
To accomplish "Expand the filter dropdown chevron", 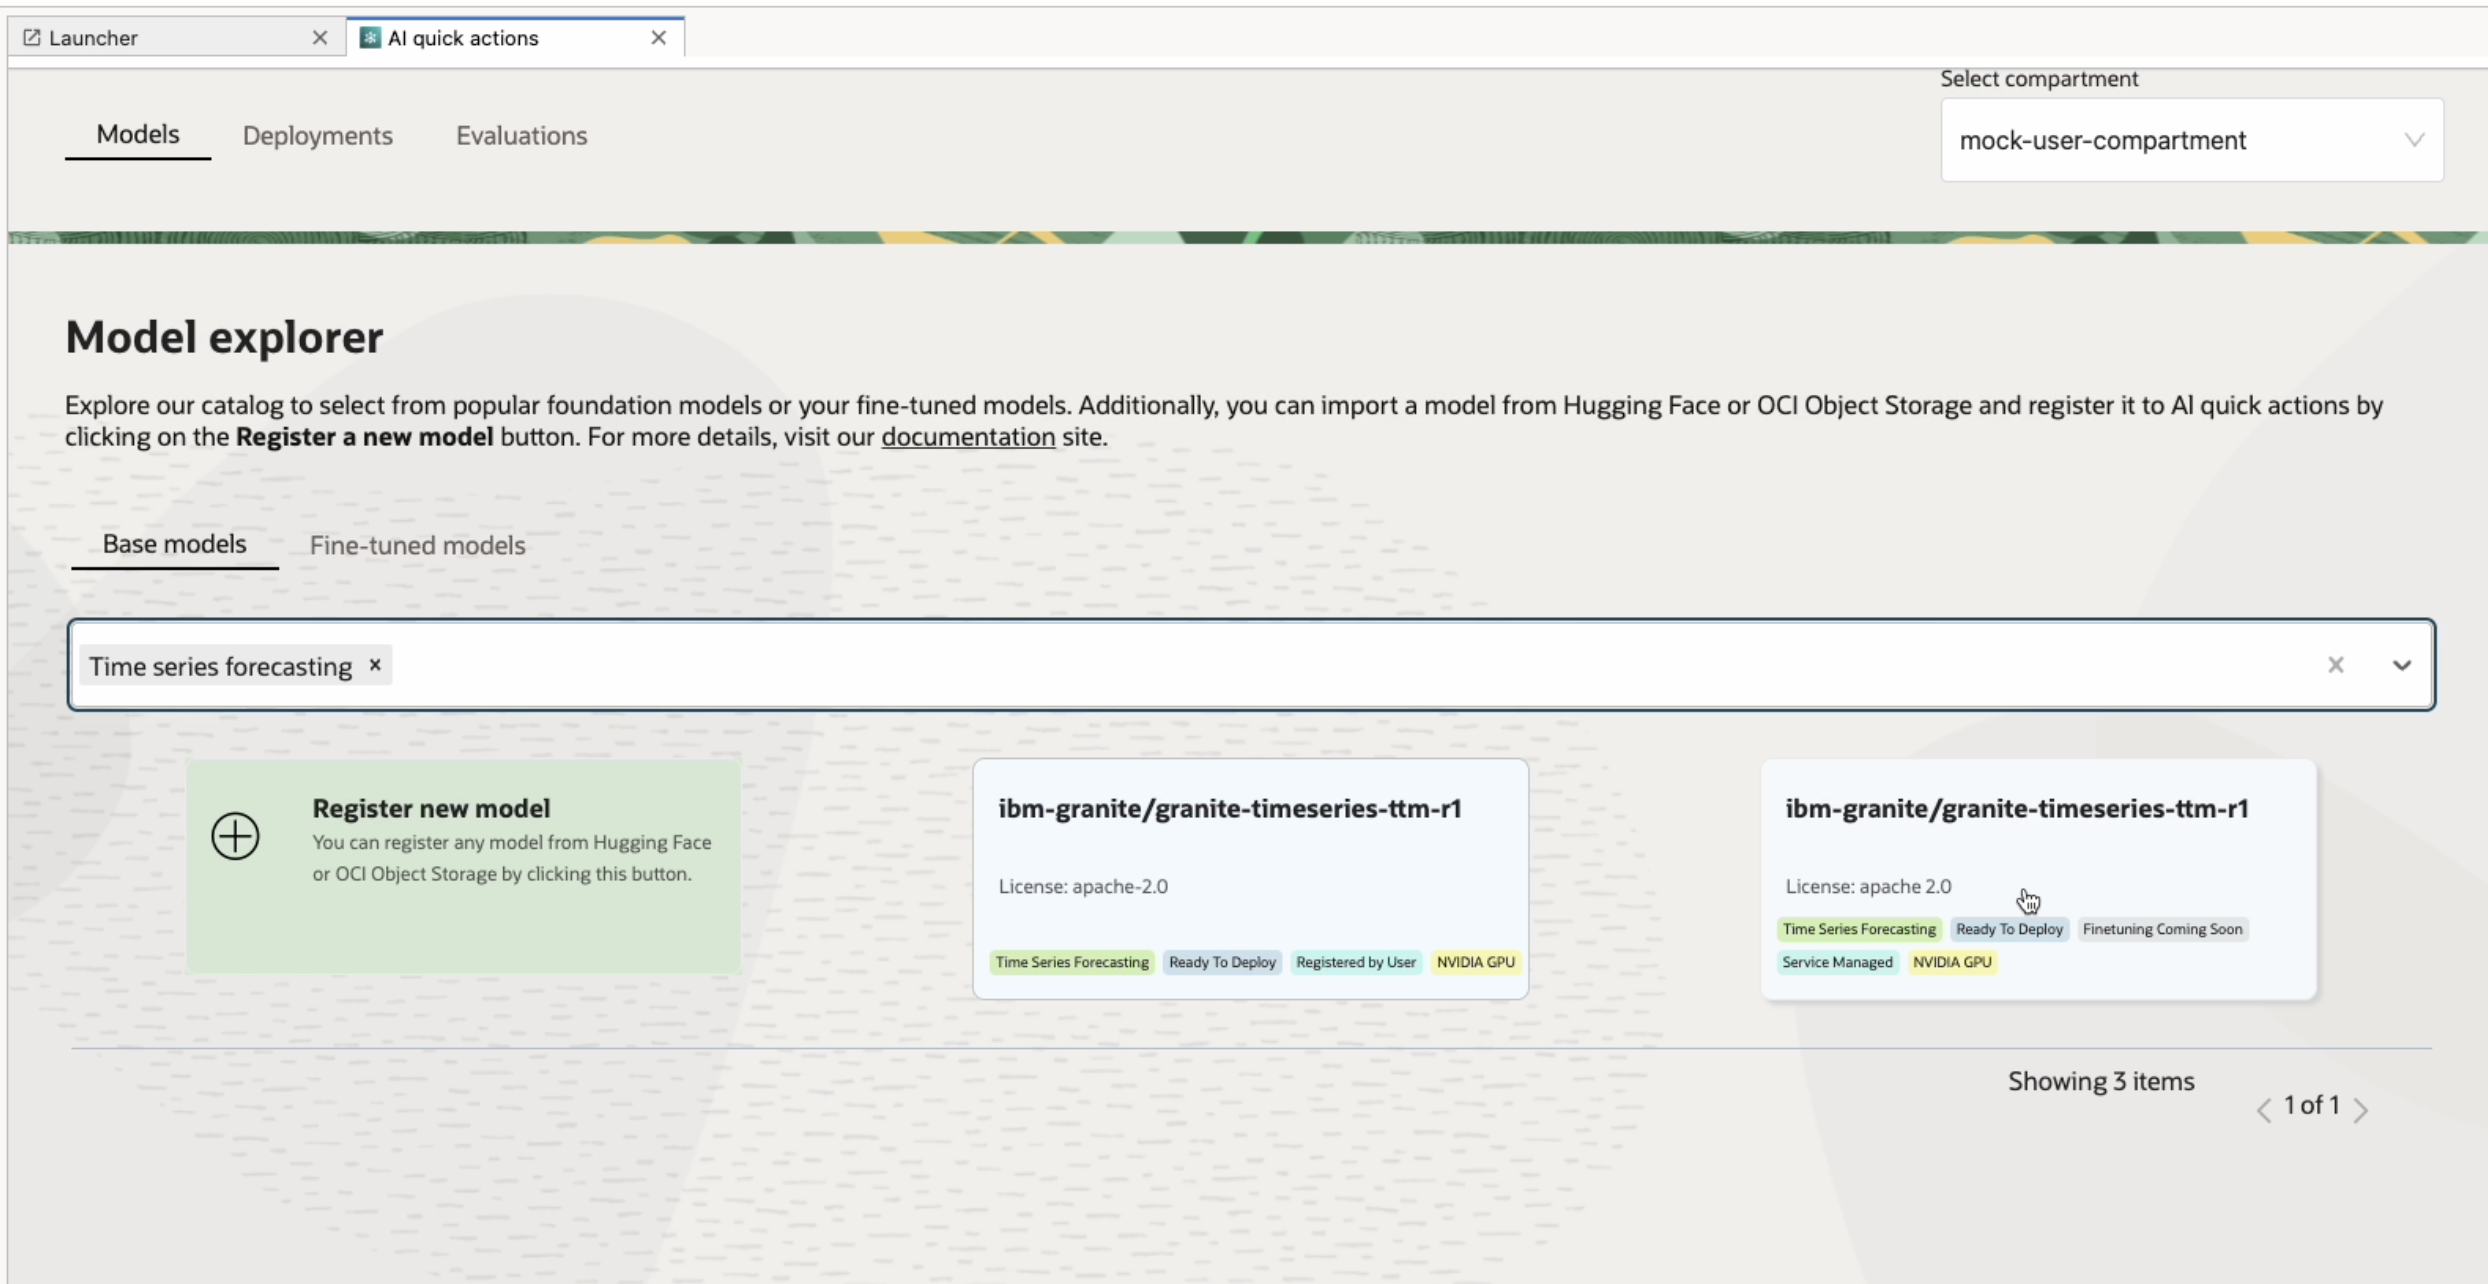I will pyautogui.click(x=2402, y=665).
